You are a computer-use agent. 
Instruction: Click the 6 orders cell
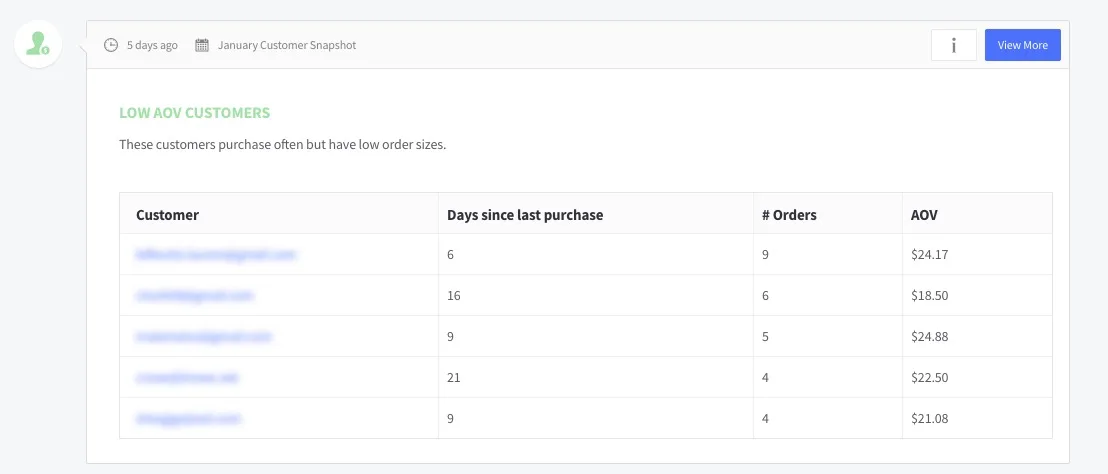765,296
